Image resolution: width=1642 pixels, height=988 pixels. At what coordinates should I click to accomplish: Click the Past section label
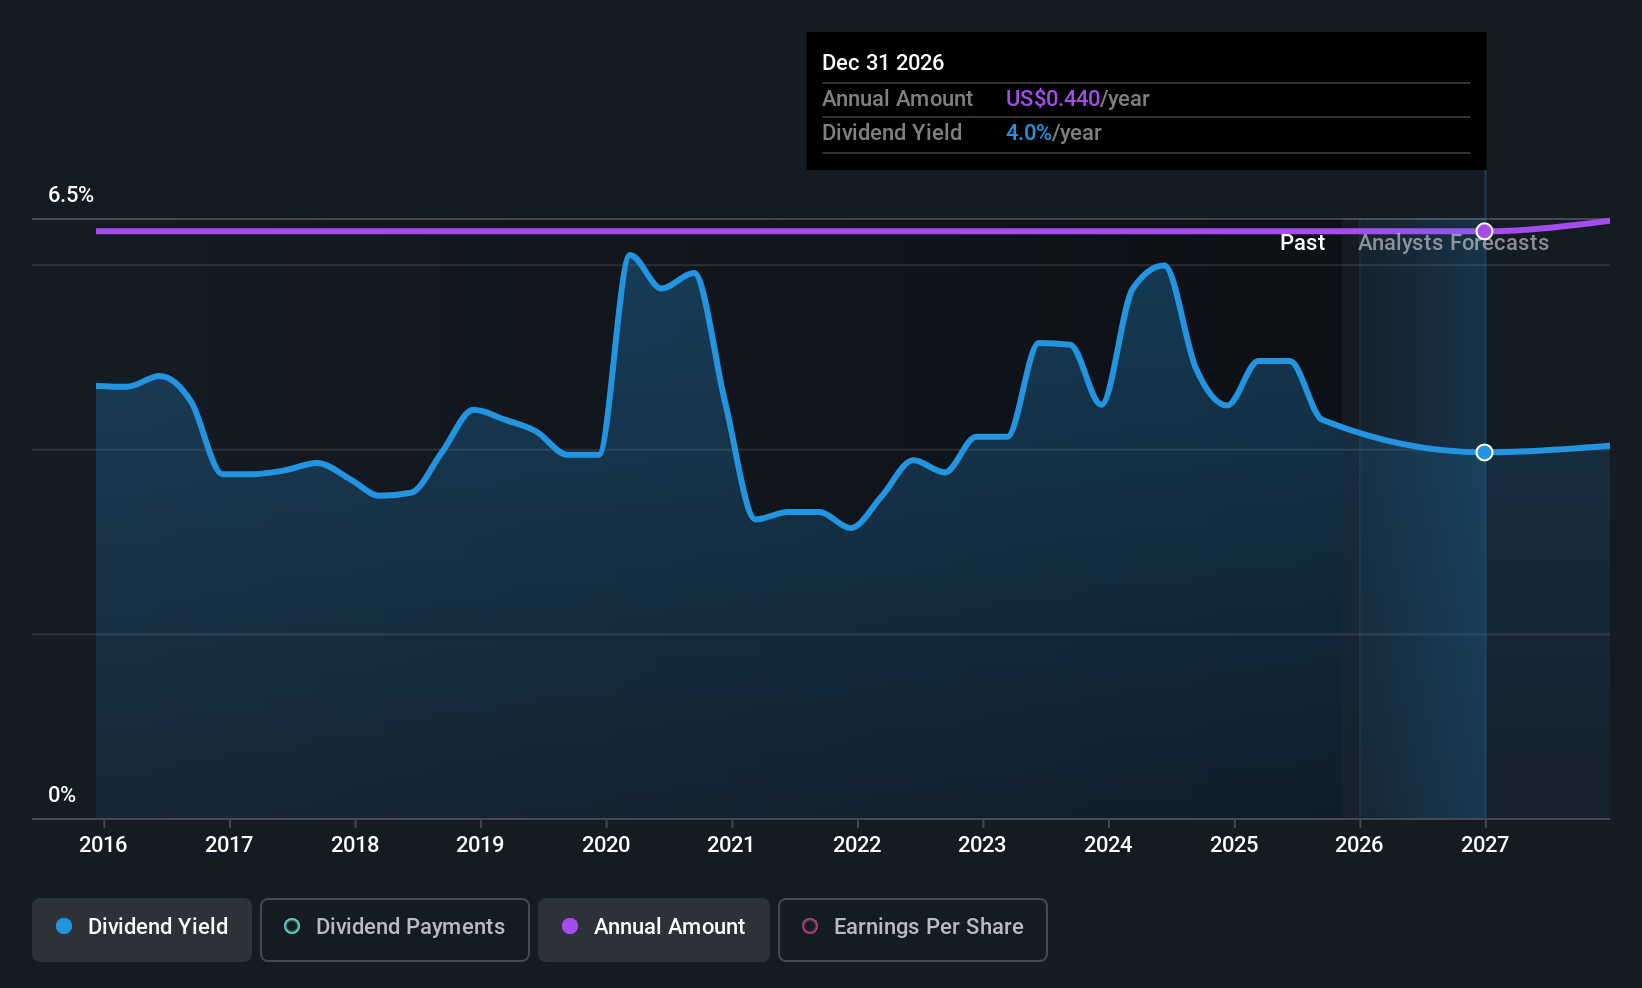1302,243
